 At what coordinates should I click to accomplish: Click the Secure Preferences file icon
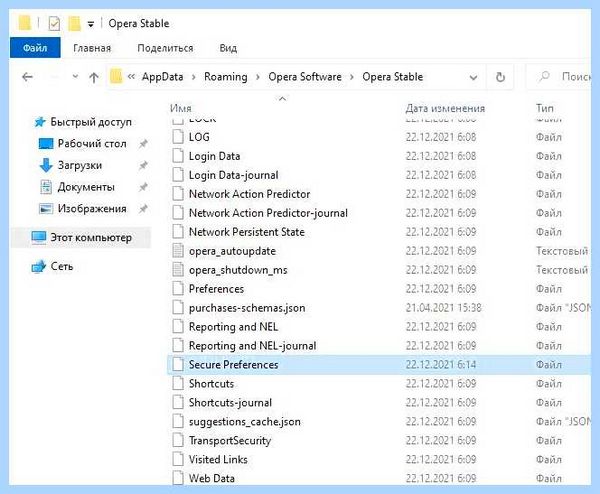click(178, 365)
